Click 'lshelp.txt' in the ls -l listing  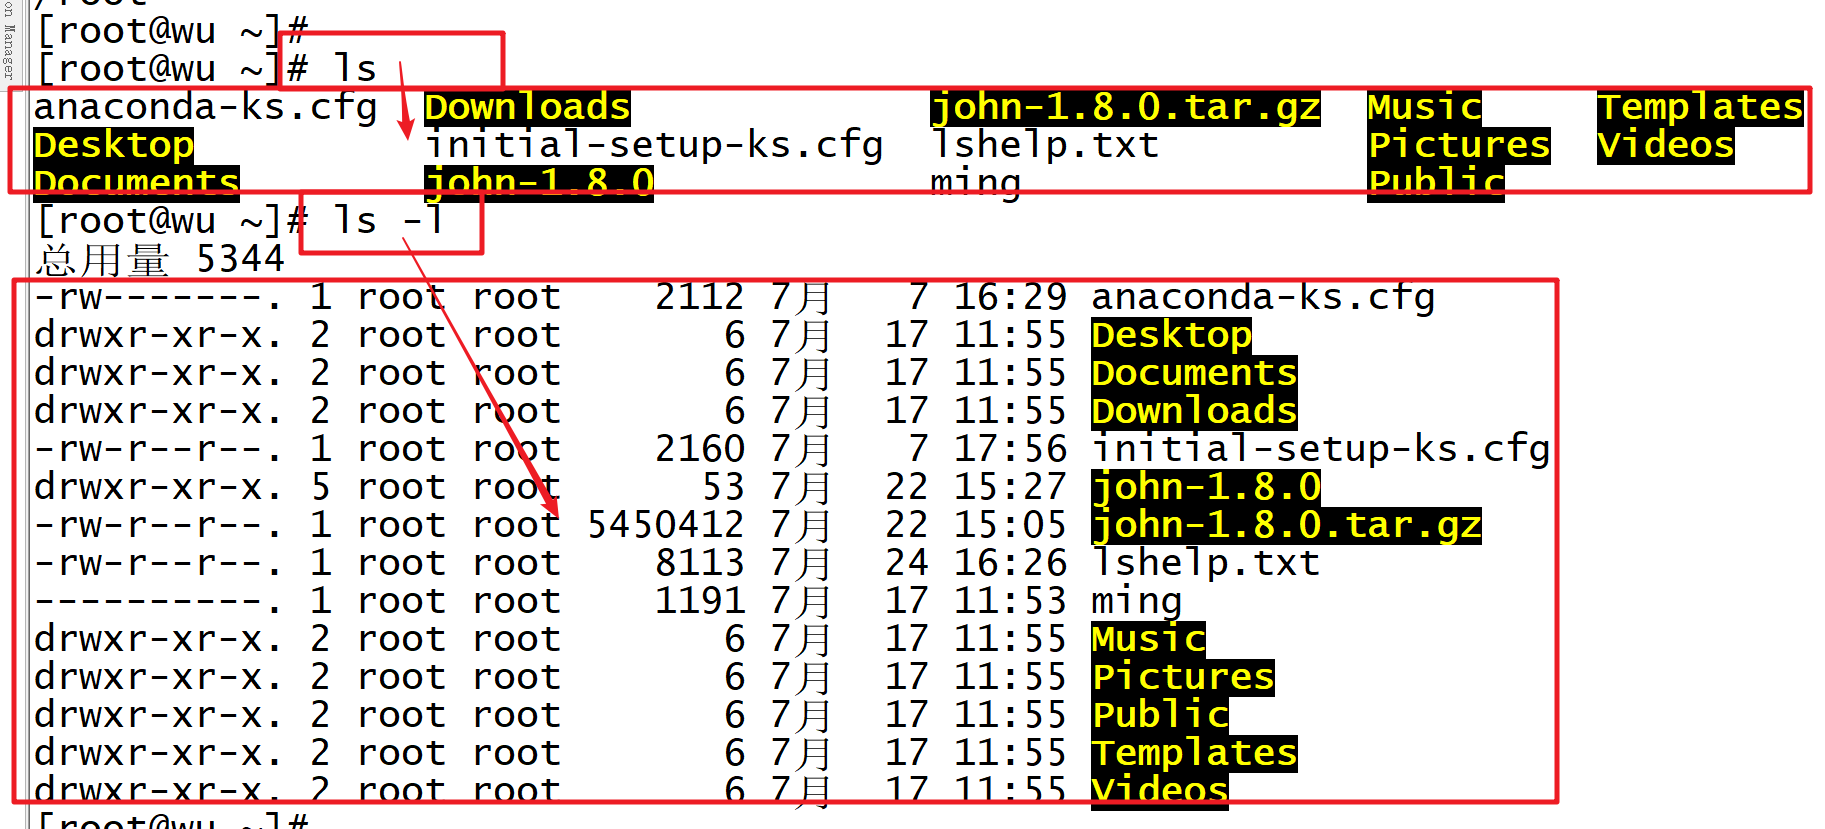[1206, 563]
